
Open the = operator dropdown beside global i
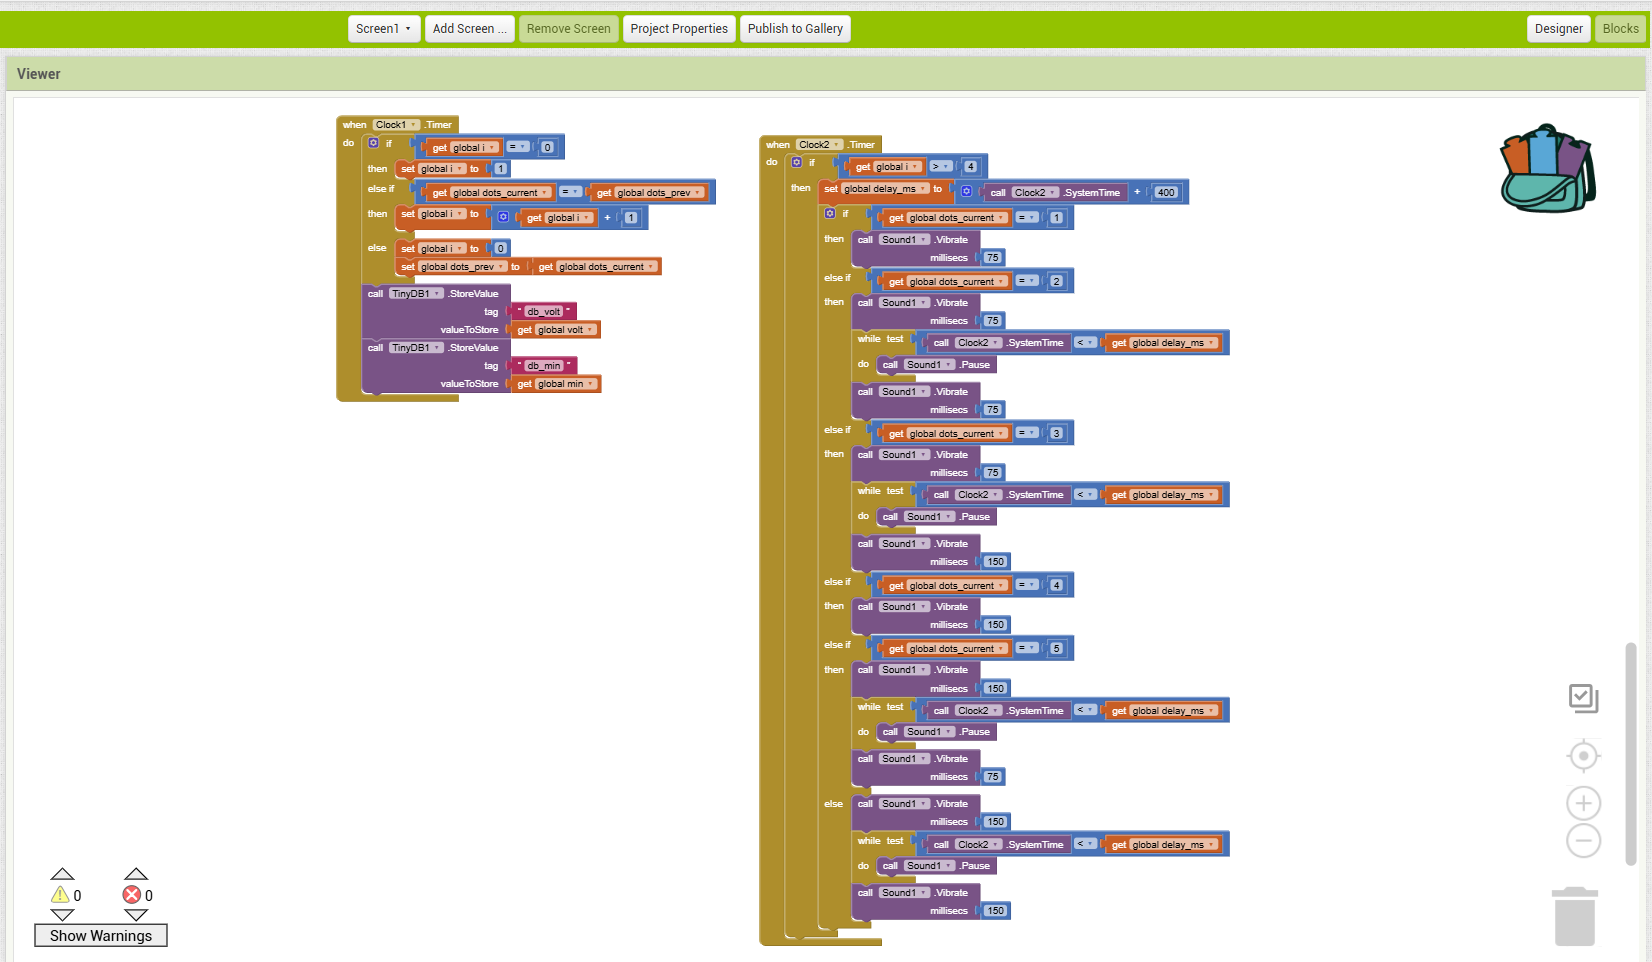(518, 147)
